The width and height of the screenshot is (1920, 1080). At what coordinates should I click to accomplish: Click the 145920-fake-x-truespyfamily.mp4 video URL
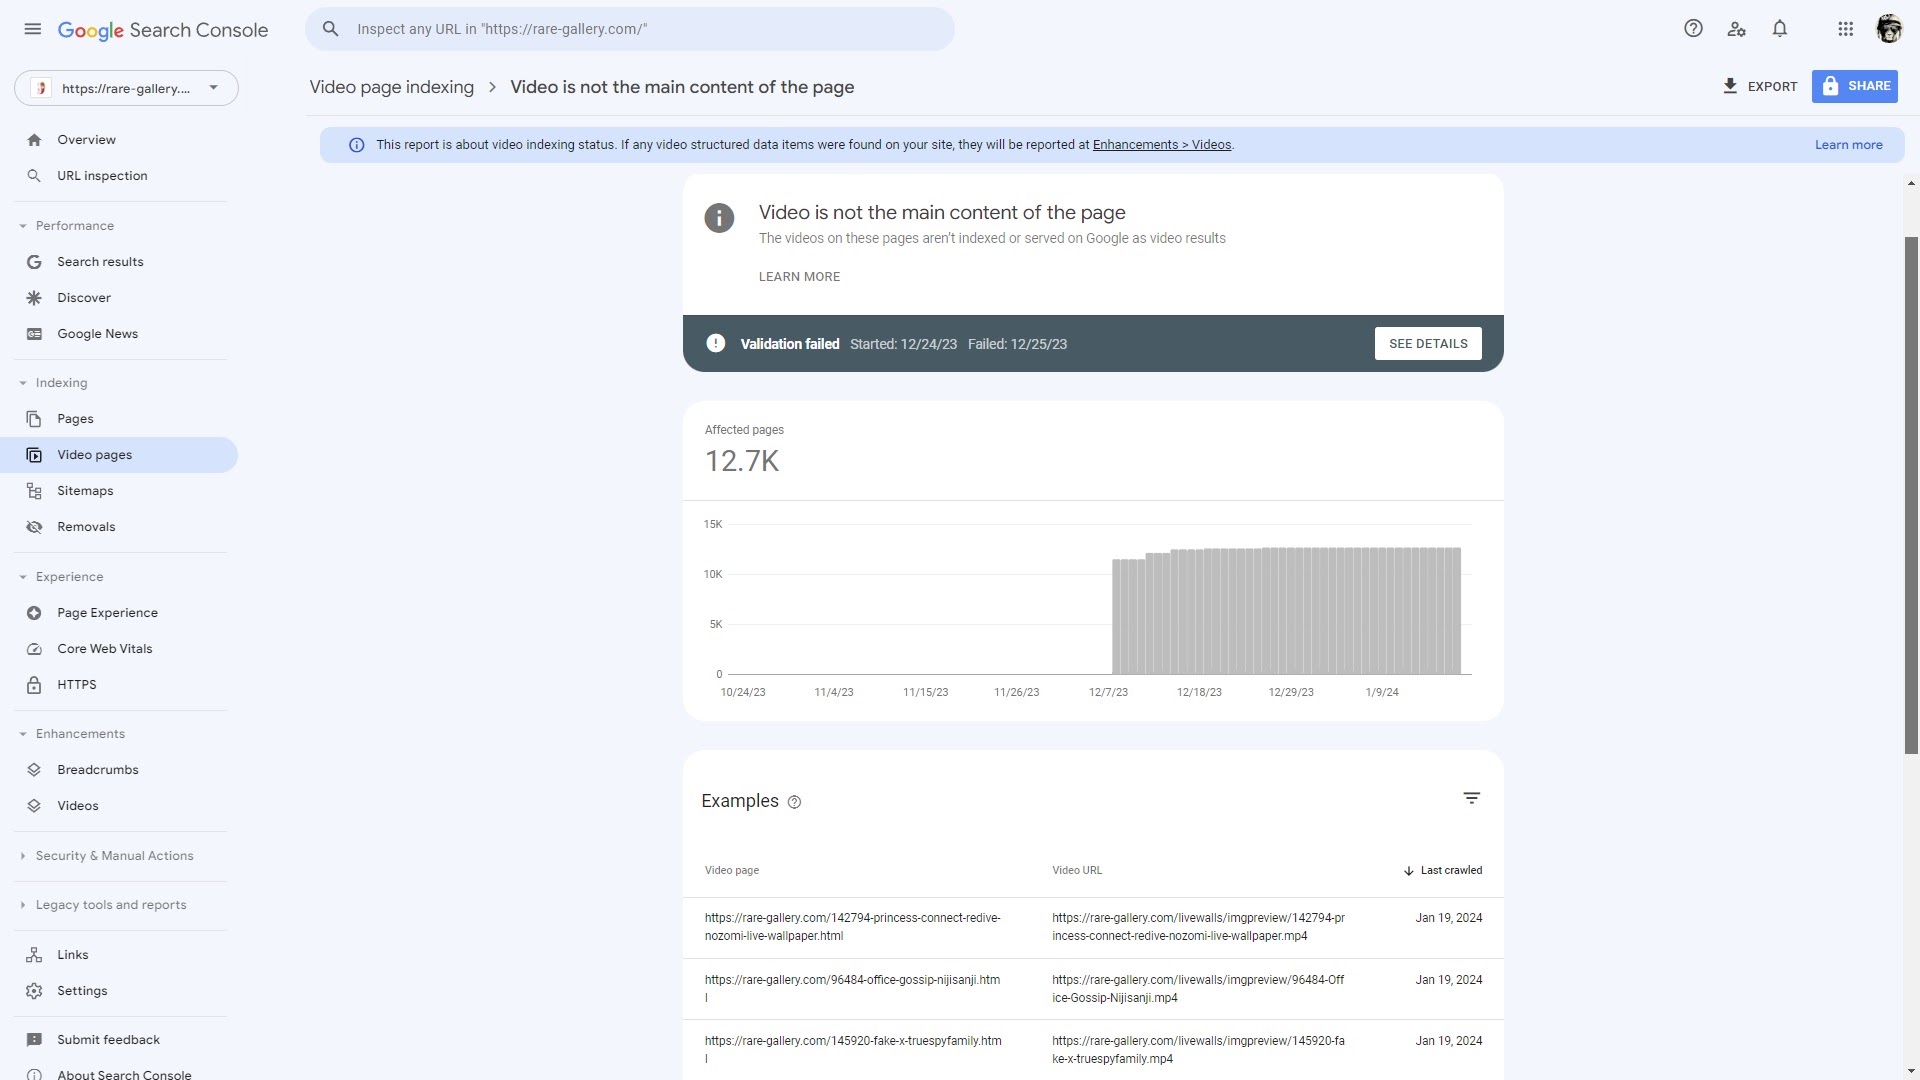pyautogui.click(x=1198, y=1050)
